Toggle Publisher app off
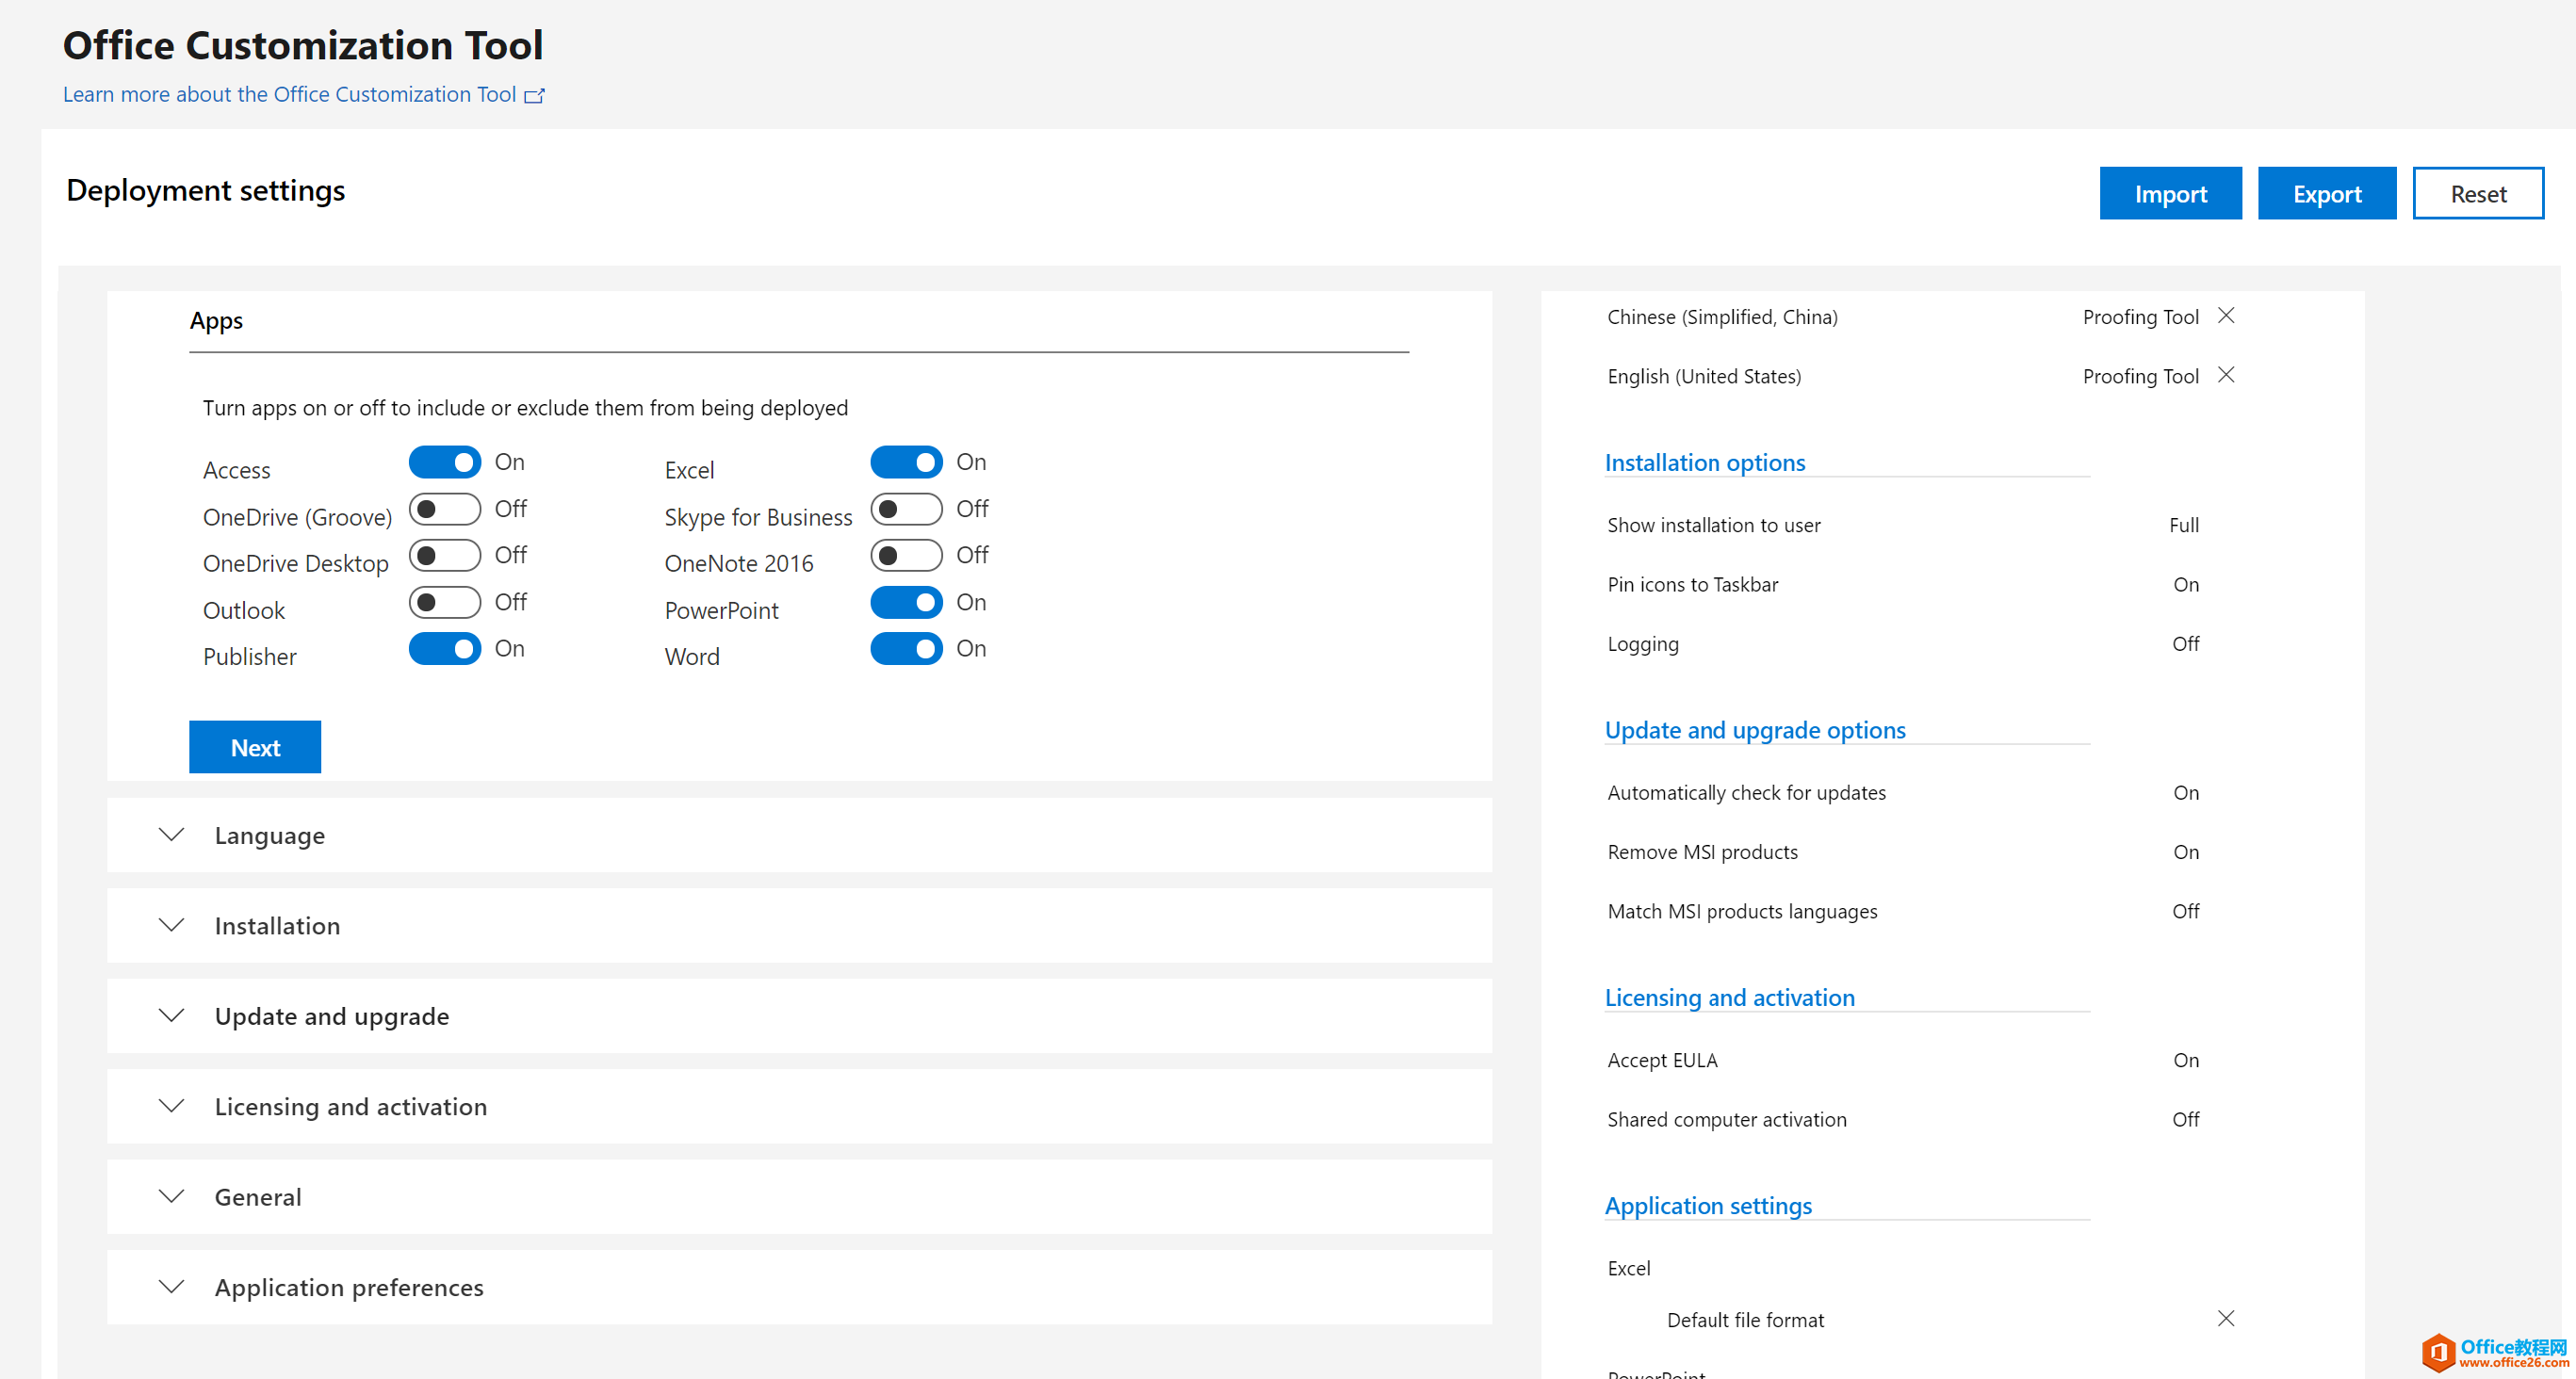Image resolution: width=2576 pixels, height=1379 pixels. tap(444, 649)
